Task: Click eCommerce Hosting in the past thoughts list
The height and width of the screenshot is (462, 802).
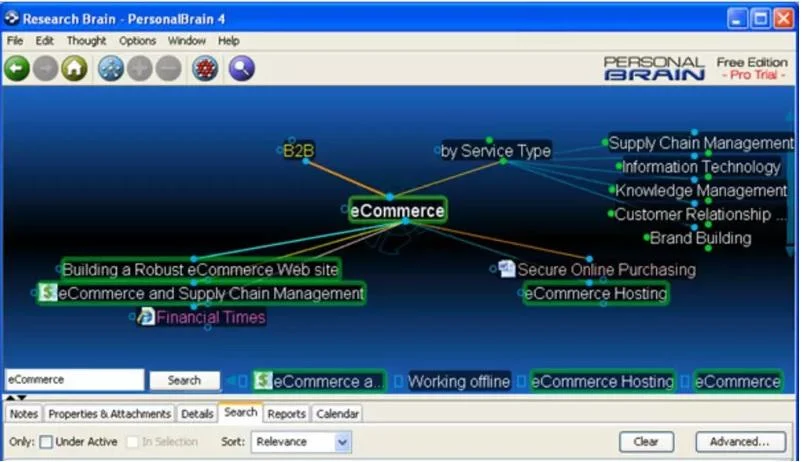Action: (603, 381)
